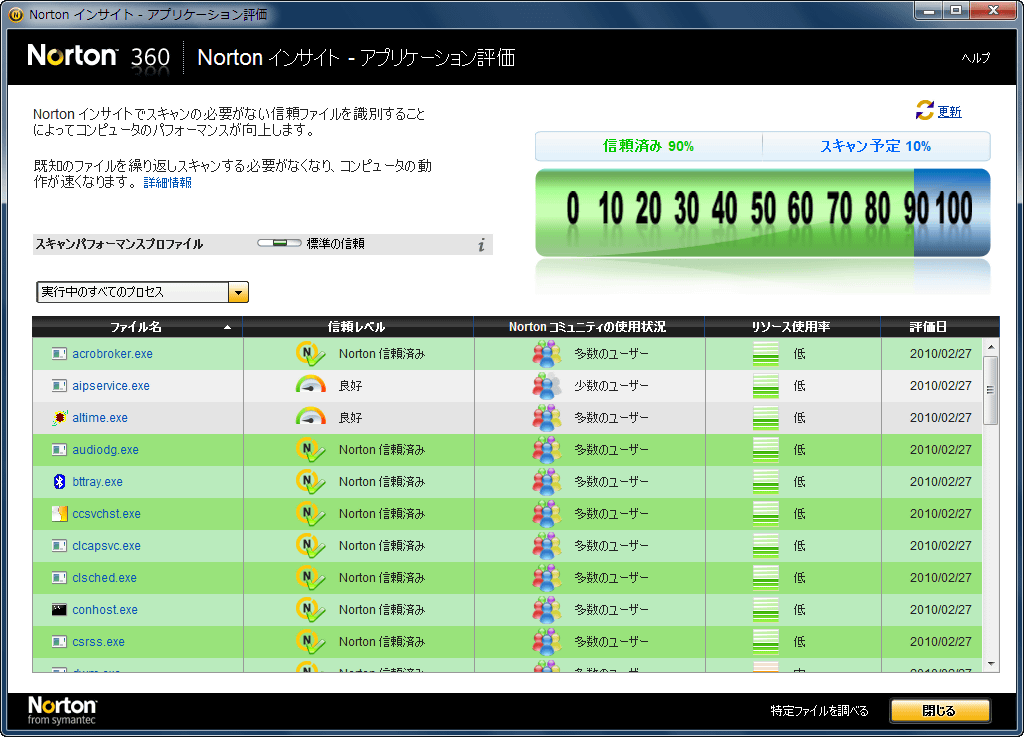Open conhost.exe file link
This screenshot has height=737, width=1024.
pos(105,610)
